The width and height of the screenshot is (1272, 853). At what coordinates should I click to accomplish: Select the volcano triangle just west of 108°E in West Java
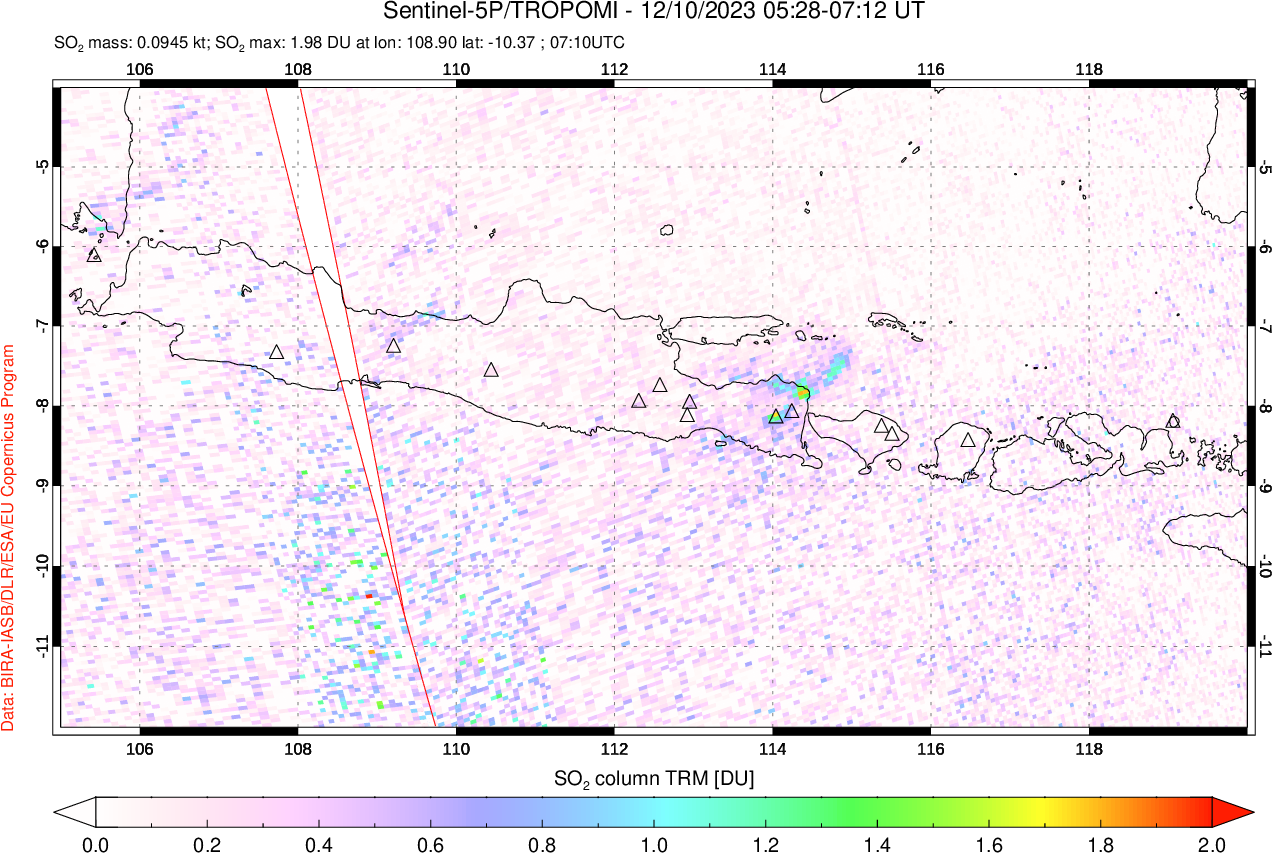click(277, 352)
